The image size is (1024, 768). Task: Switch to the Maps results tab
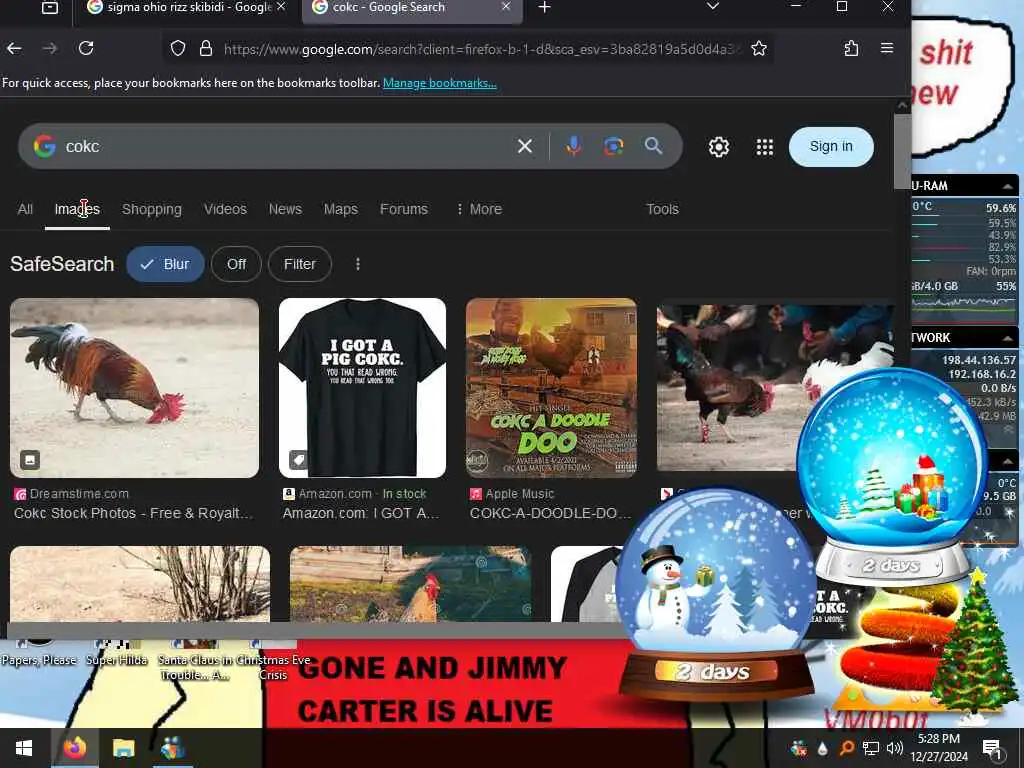point(341,209)
